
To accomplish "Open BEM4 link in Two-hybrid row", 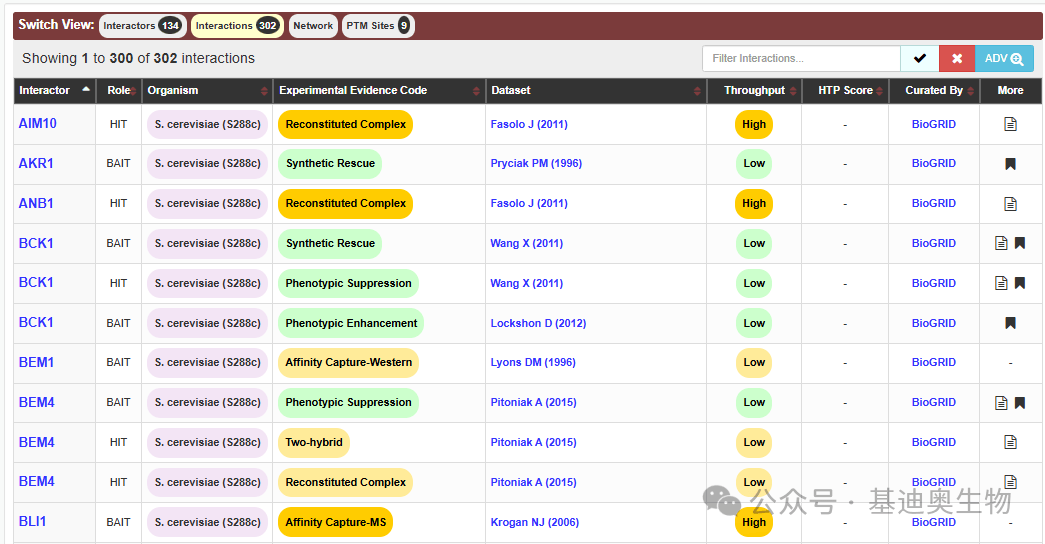I will coord(37,442).
